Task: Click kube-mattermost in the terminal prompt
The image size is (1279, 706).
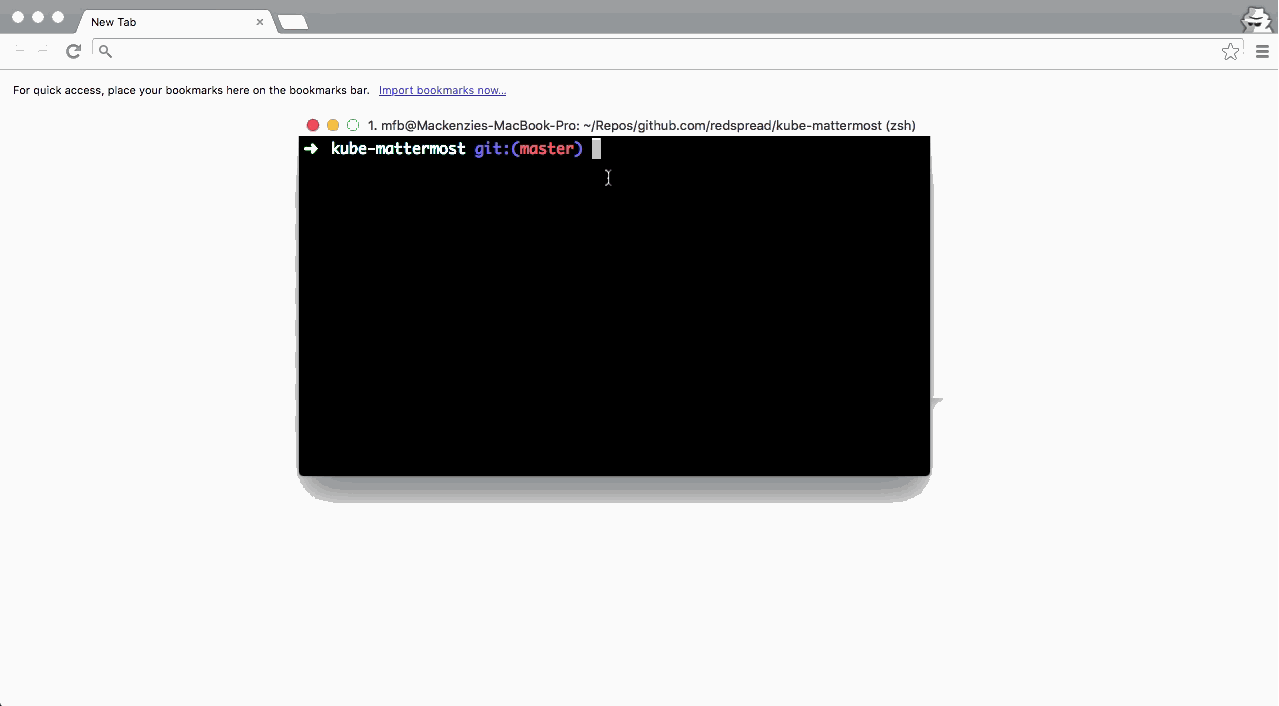Action: [x=398, y=149]
